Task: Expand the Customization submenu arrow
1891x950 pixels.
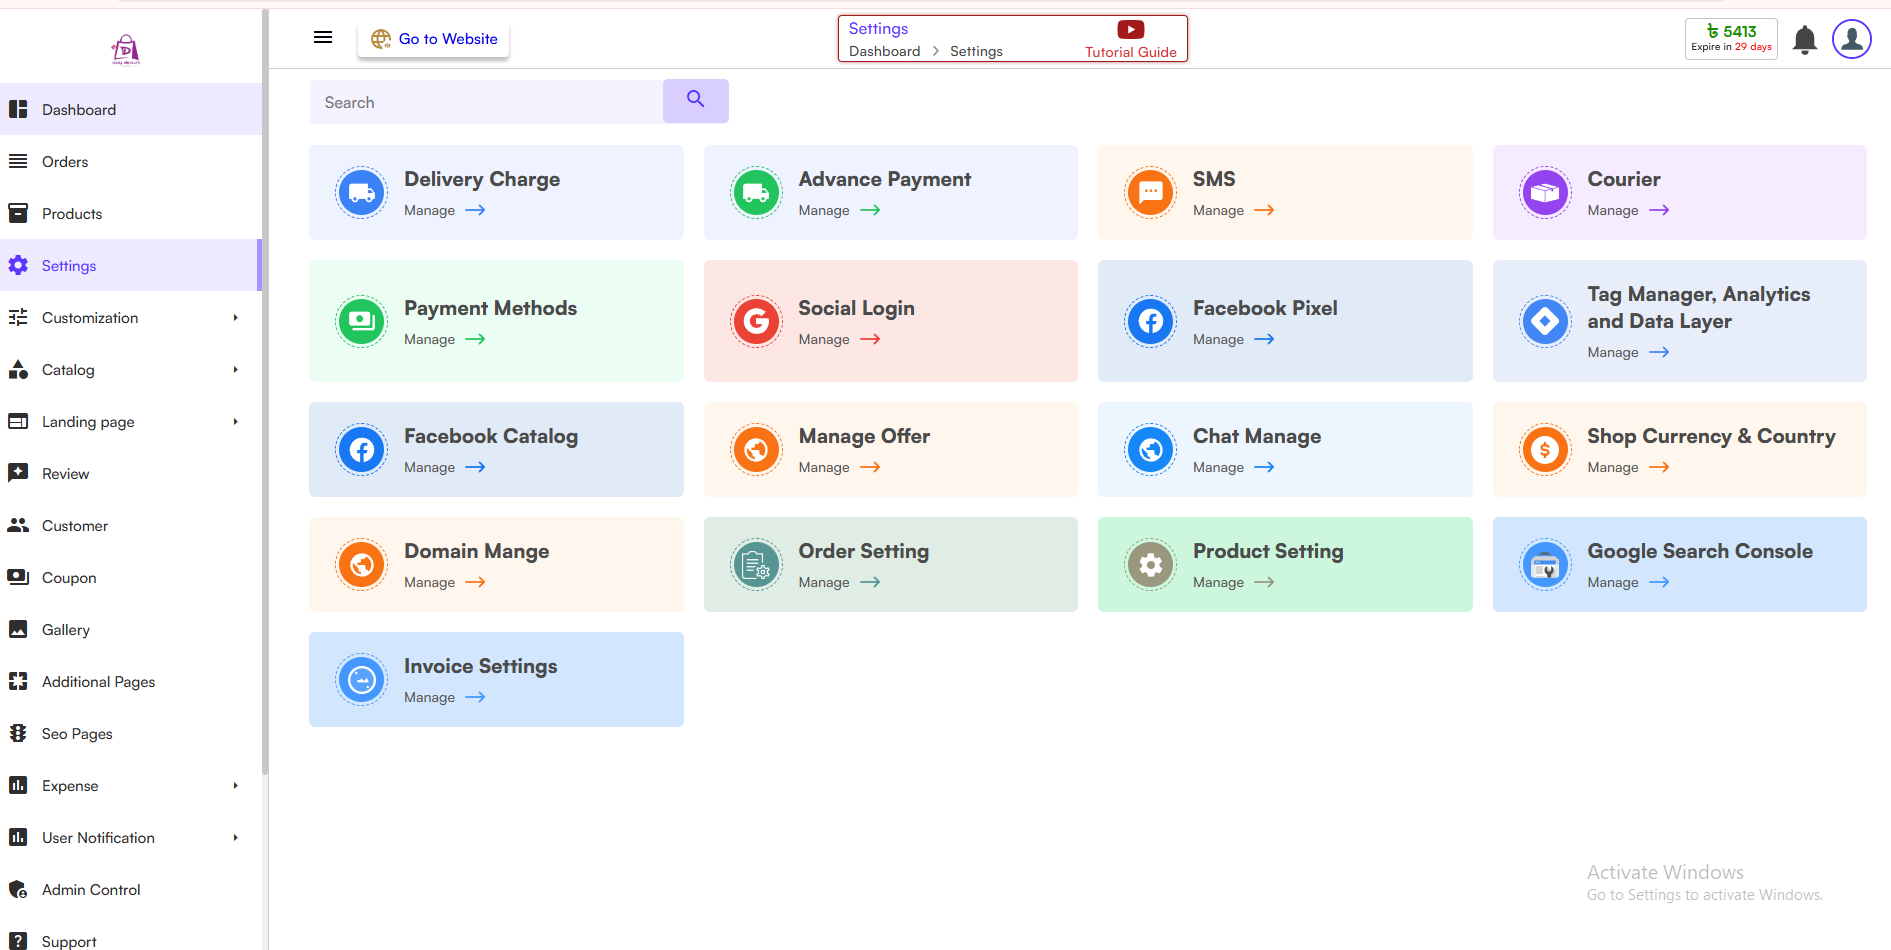Action: pyautogui.click(x=236, y=318)
